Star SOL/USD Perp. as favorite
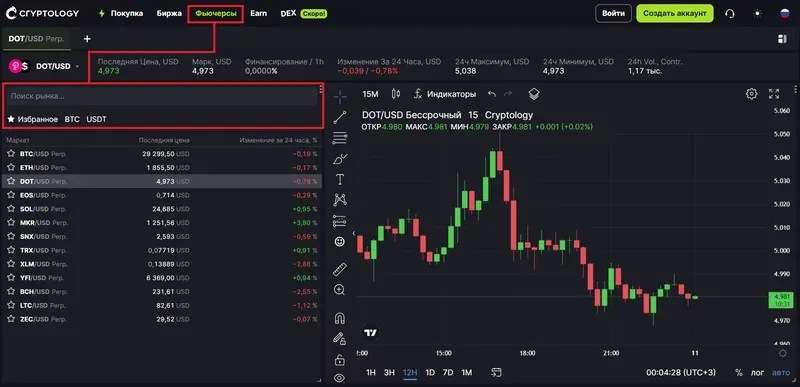This screenshot has width=800, height=387. click(11, 209)
